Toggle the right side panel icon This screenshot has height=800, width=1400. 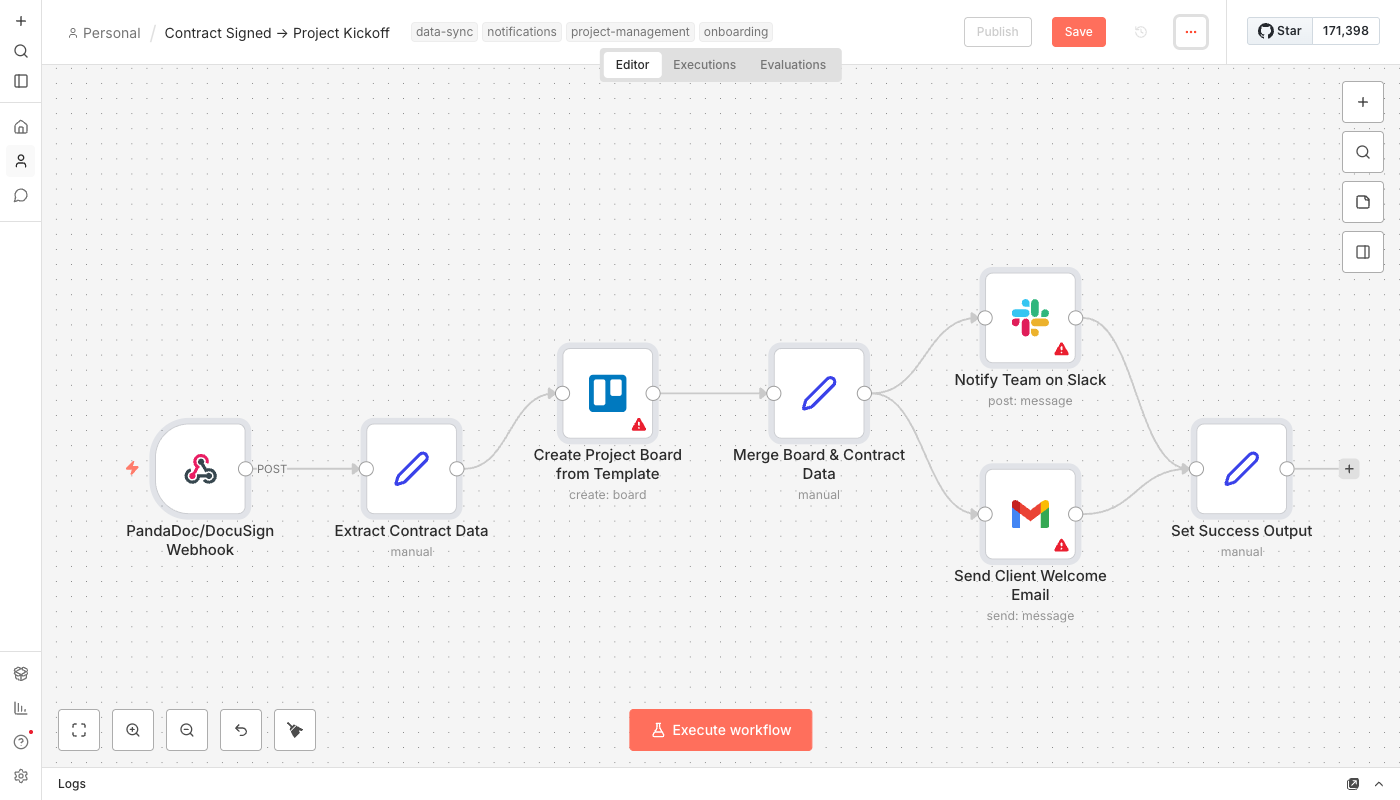pyautogui.click(x=1362, y=252)
